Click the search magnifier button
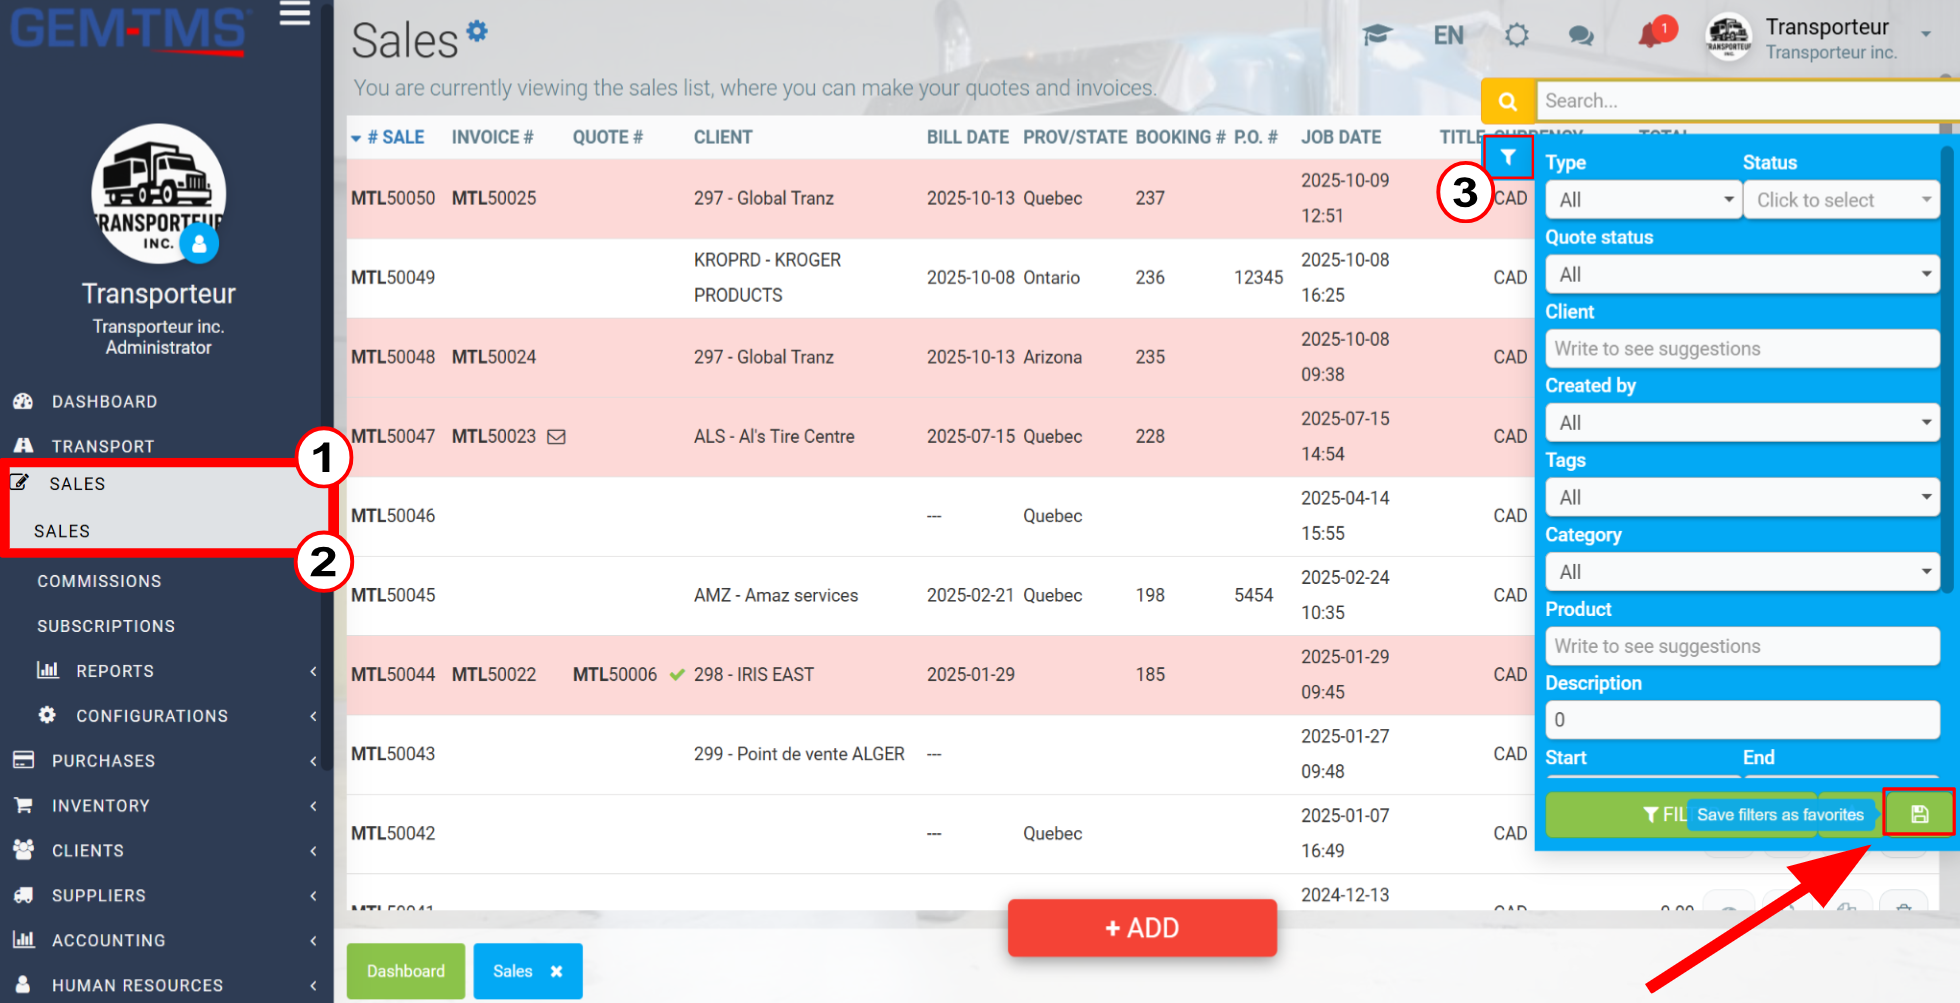 tap(1508, 101)
